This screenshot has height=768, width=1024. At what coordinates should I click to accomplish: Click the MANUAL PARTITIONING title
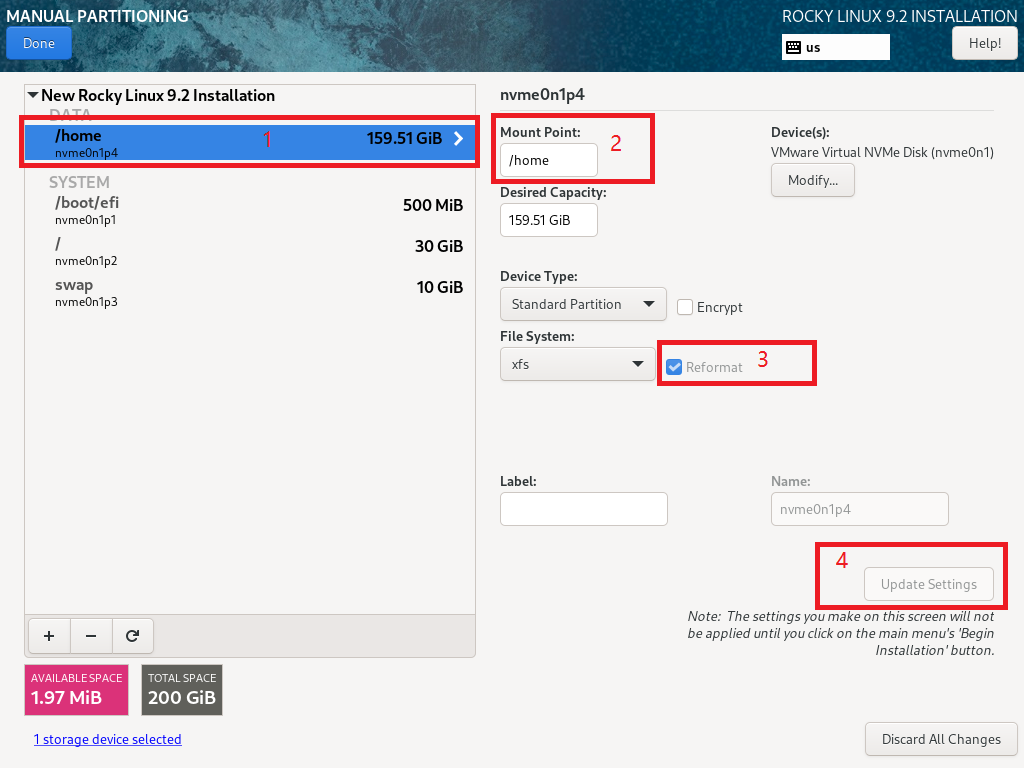(97, 16)
